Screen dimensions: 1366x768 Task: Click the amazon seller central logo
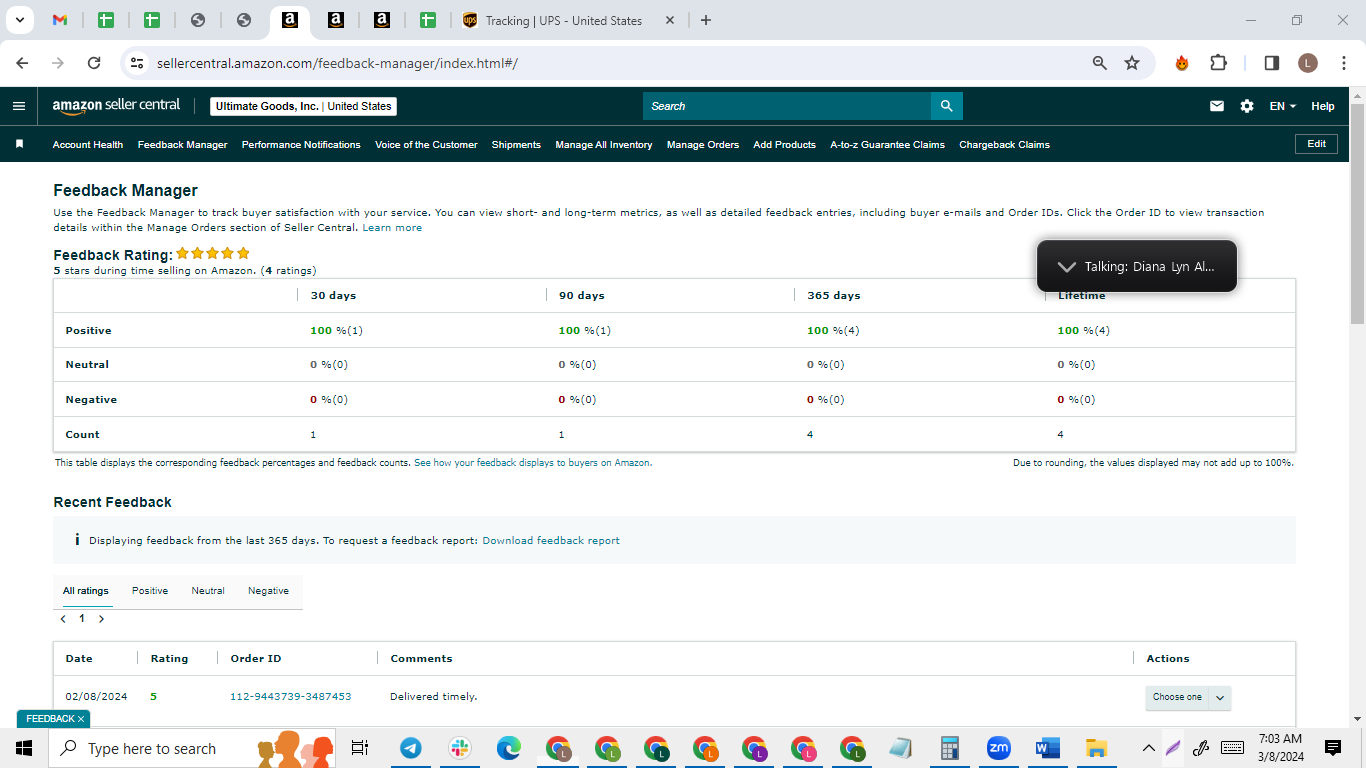pyautogui.click(x=116, y=105)
